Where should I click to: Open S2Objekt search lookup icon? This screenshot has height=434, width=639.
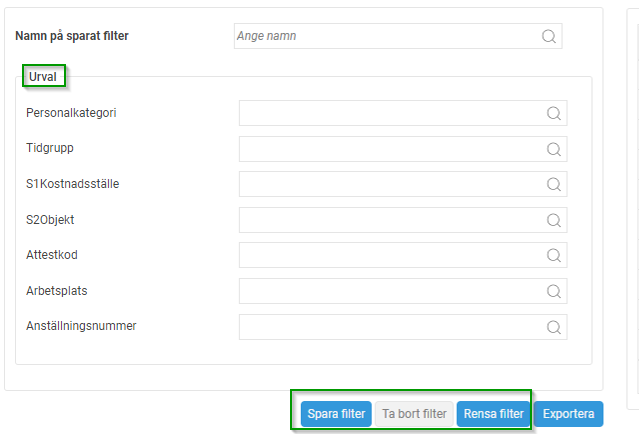pyautogui.click(x=554, y=220)
